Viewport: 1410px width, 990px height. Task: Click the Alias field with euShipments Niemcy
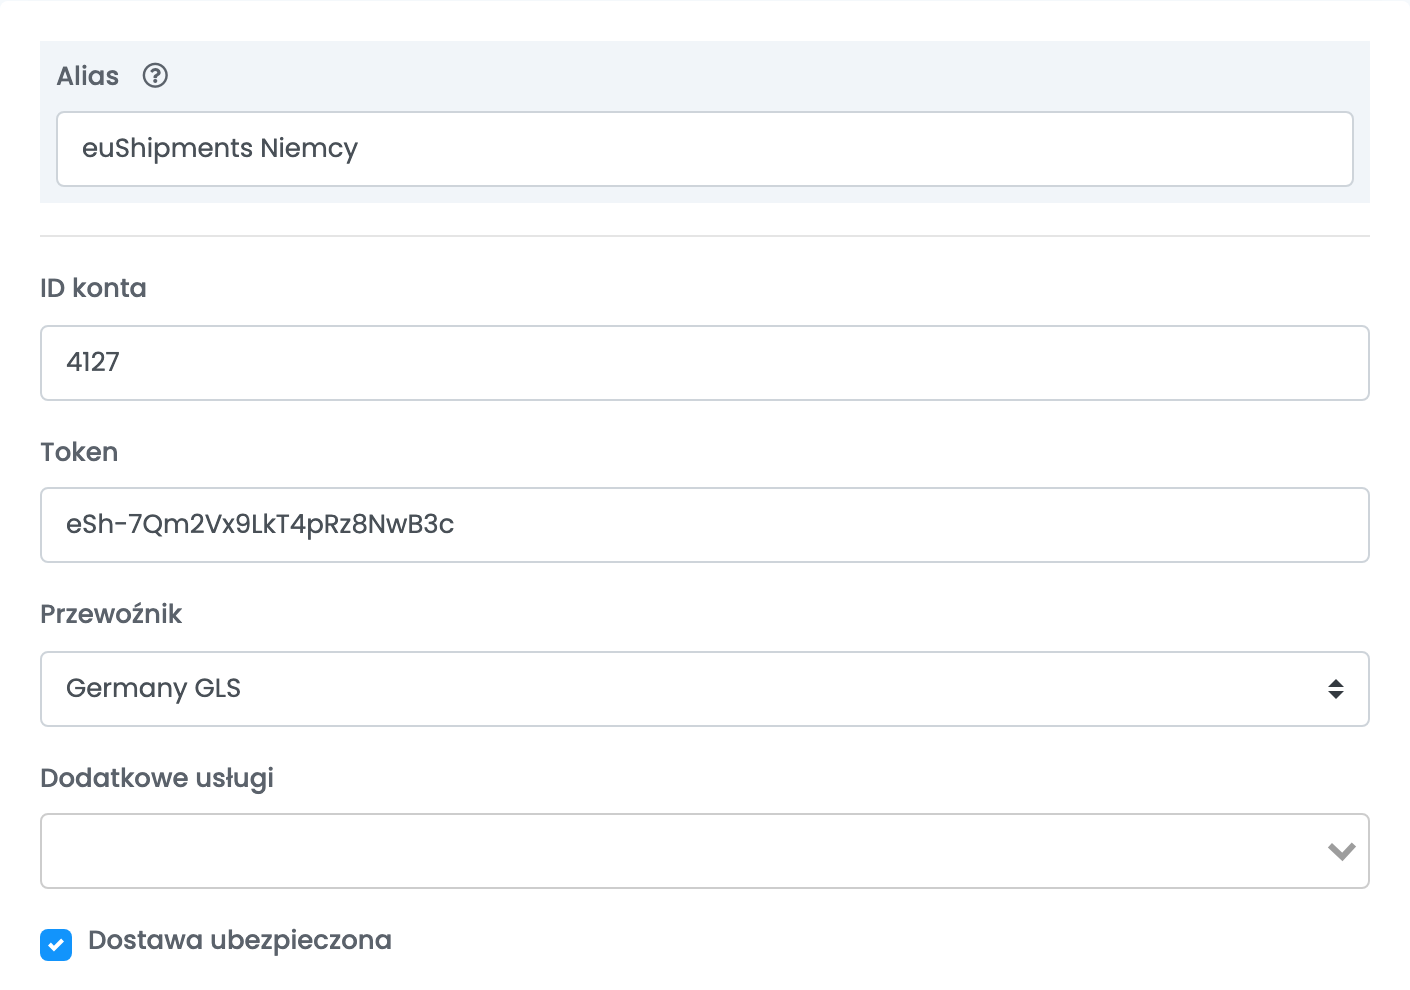[705, 149]
